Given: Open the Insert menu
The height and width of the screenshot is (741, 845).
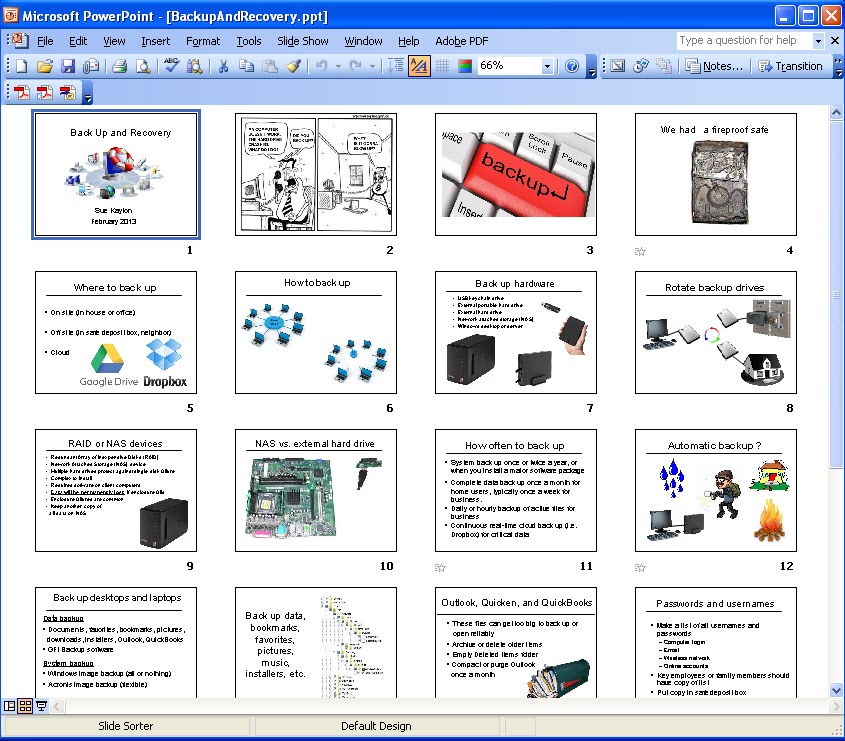Looking at the screenshot, I should (155, 41).
